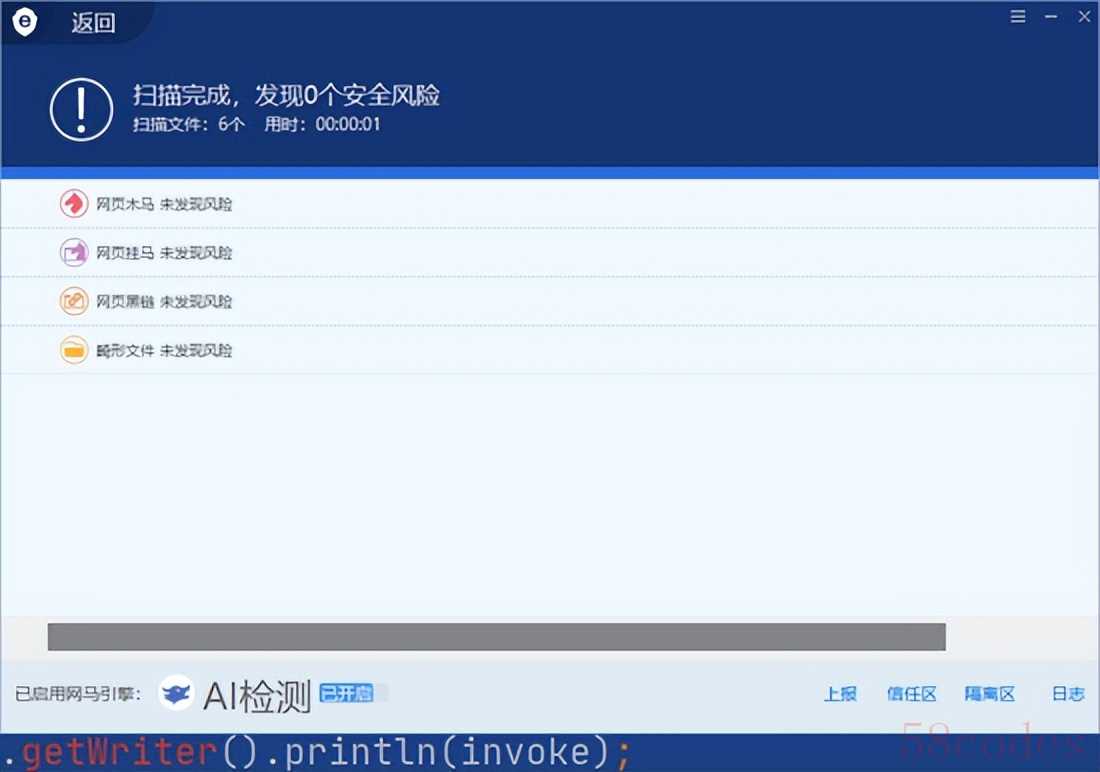Click the gray bar above the engine row
Image resolution: width=1100 pixels, height=772 pixels.
[x=497, y=637]
